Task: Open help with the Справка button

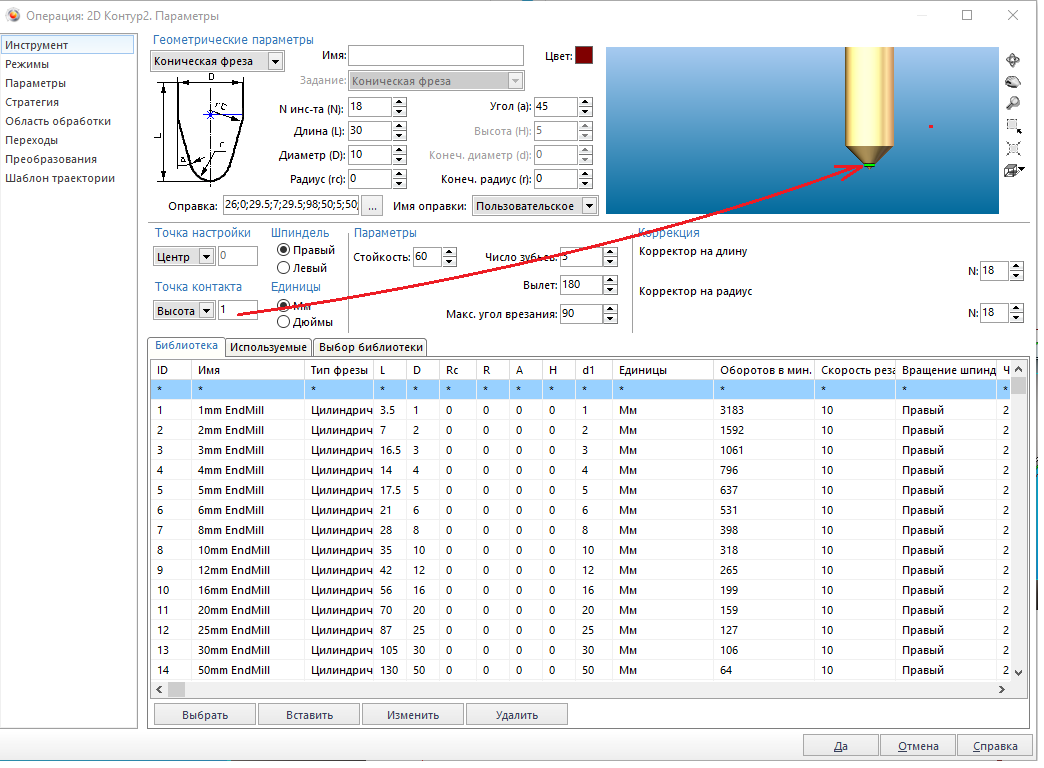Action: point(995,746)
